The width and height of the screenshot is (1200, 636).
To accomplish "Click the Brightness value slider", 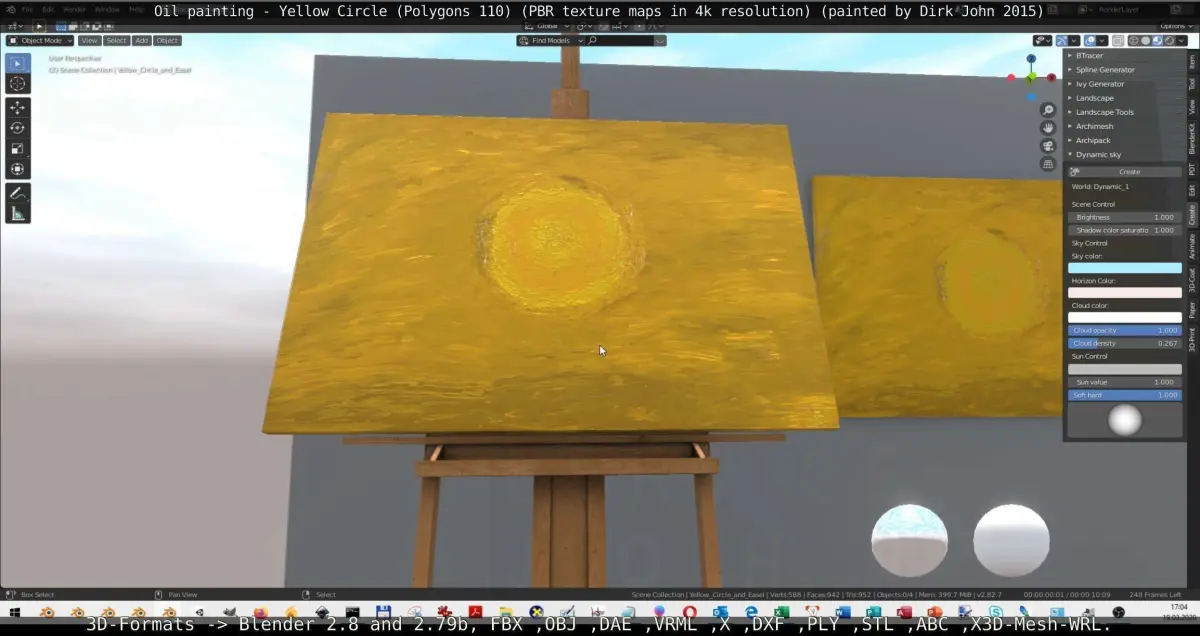I will click(1125, 217).
